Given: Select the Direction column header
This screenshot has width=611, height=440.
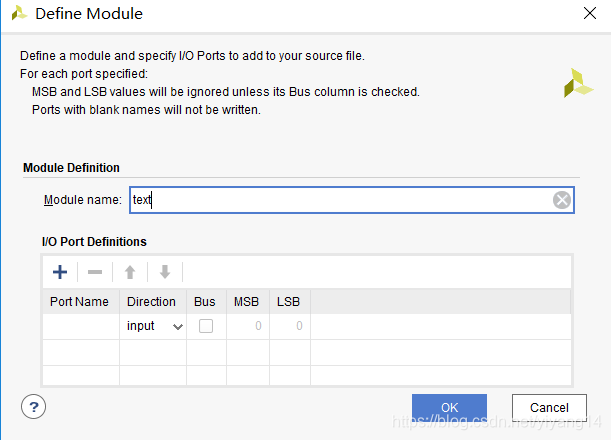Looking at the screenshot, I should point(153,302).
